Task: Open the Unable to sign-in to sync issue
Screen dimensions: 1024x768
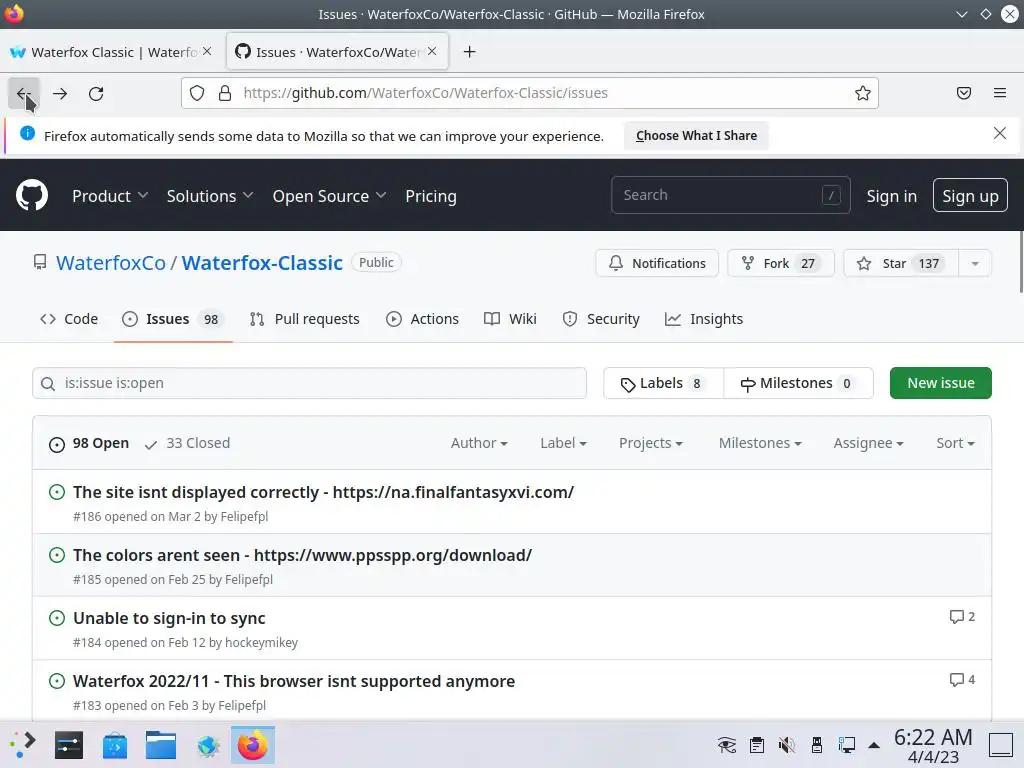Action: coord(169,618)
